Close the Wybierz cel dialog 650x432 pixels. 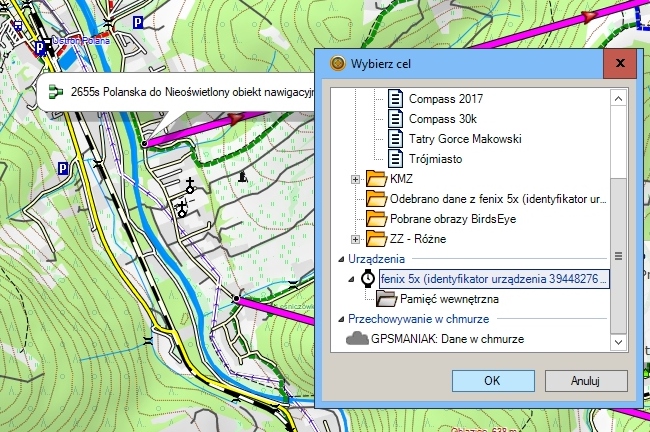coord(620,63)
